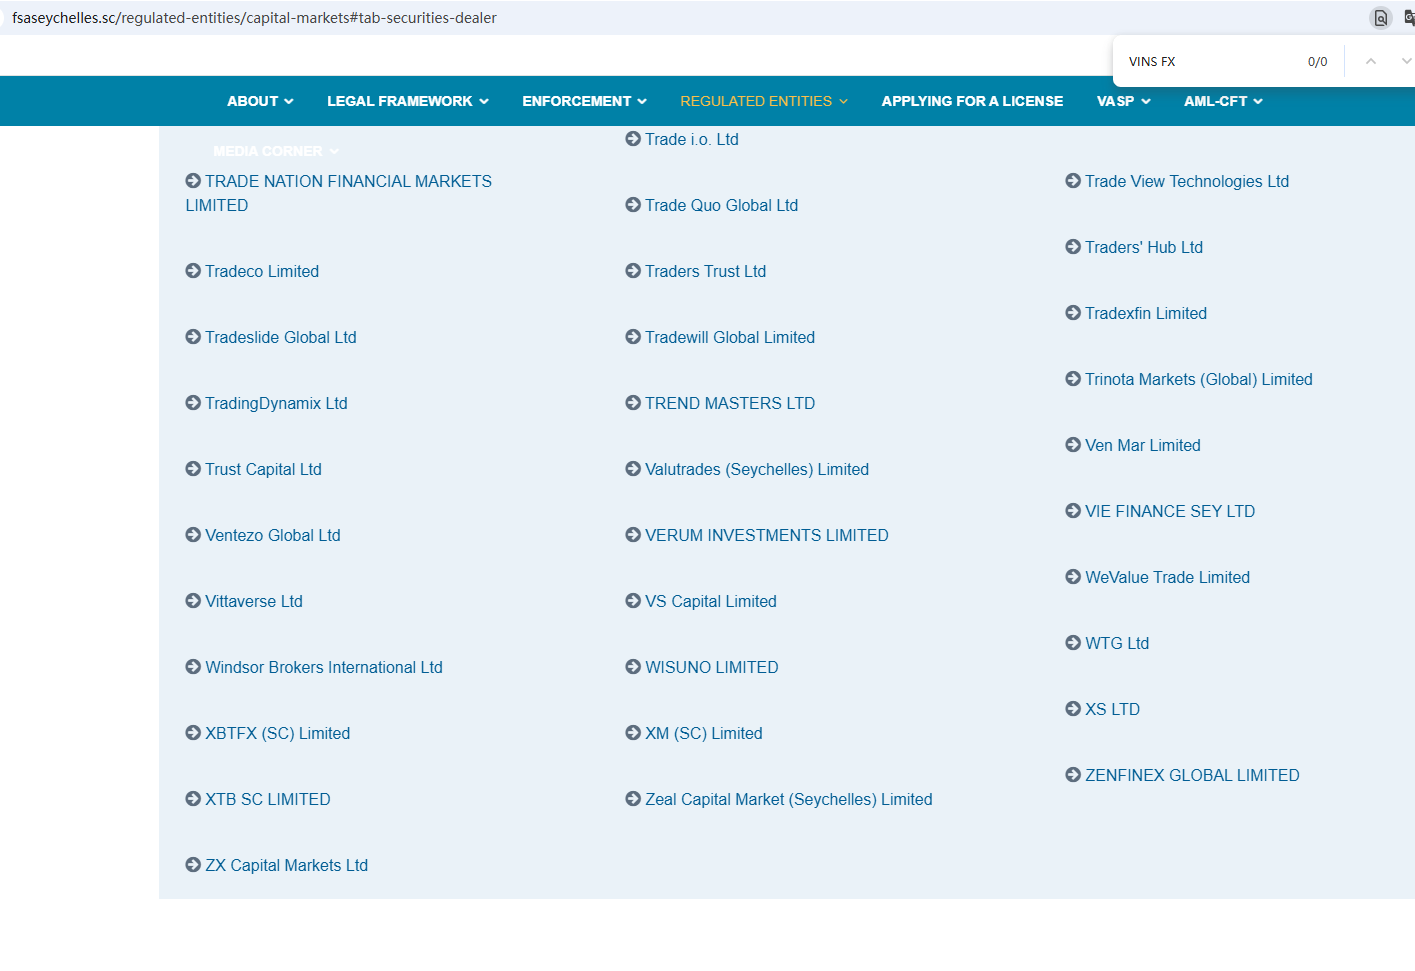The width and height of the screenshot is (1415, 971).
Task: Open ZENFINEX GLOBAL LIMITED entry
Action: (1192, 775)
